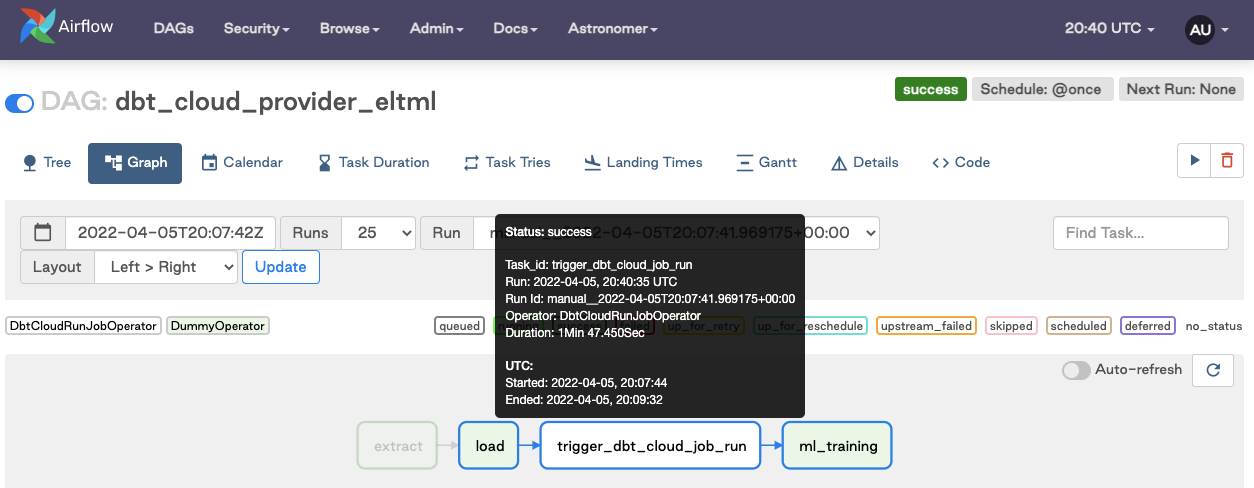This screenshot has width=1254, height=488.
Task: Click the calendar icon beside date field
Action: (x=43, y=233)
